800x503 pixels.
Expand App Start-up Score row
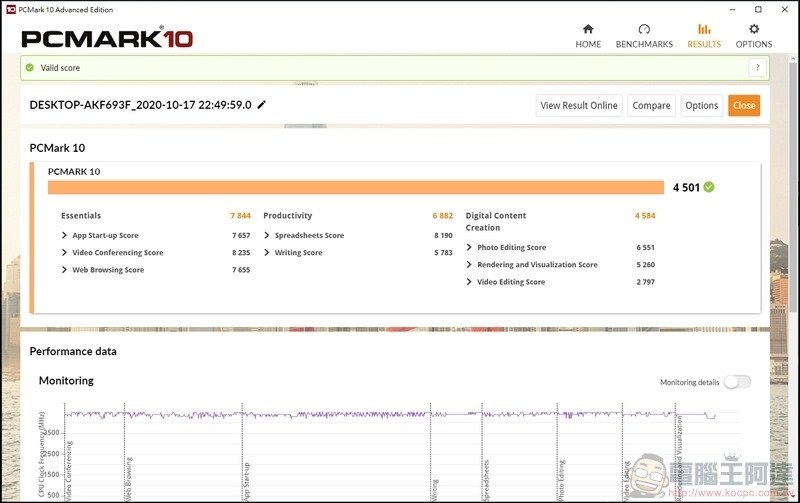pyautogui.click(x=65, y=236)
